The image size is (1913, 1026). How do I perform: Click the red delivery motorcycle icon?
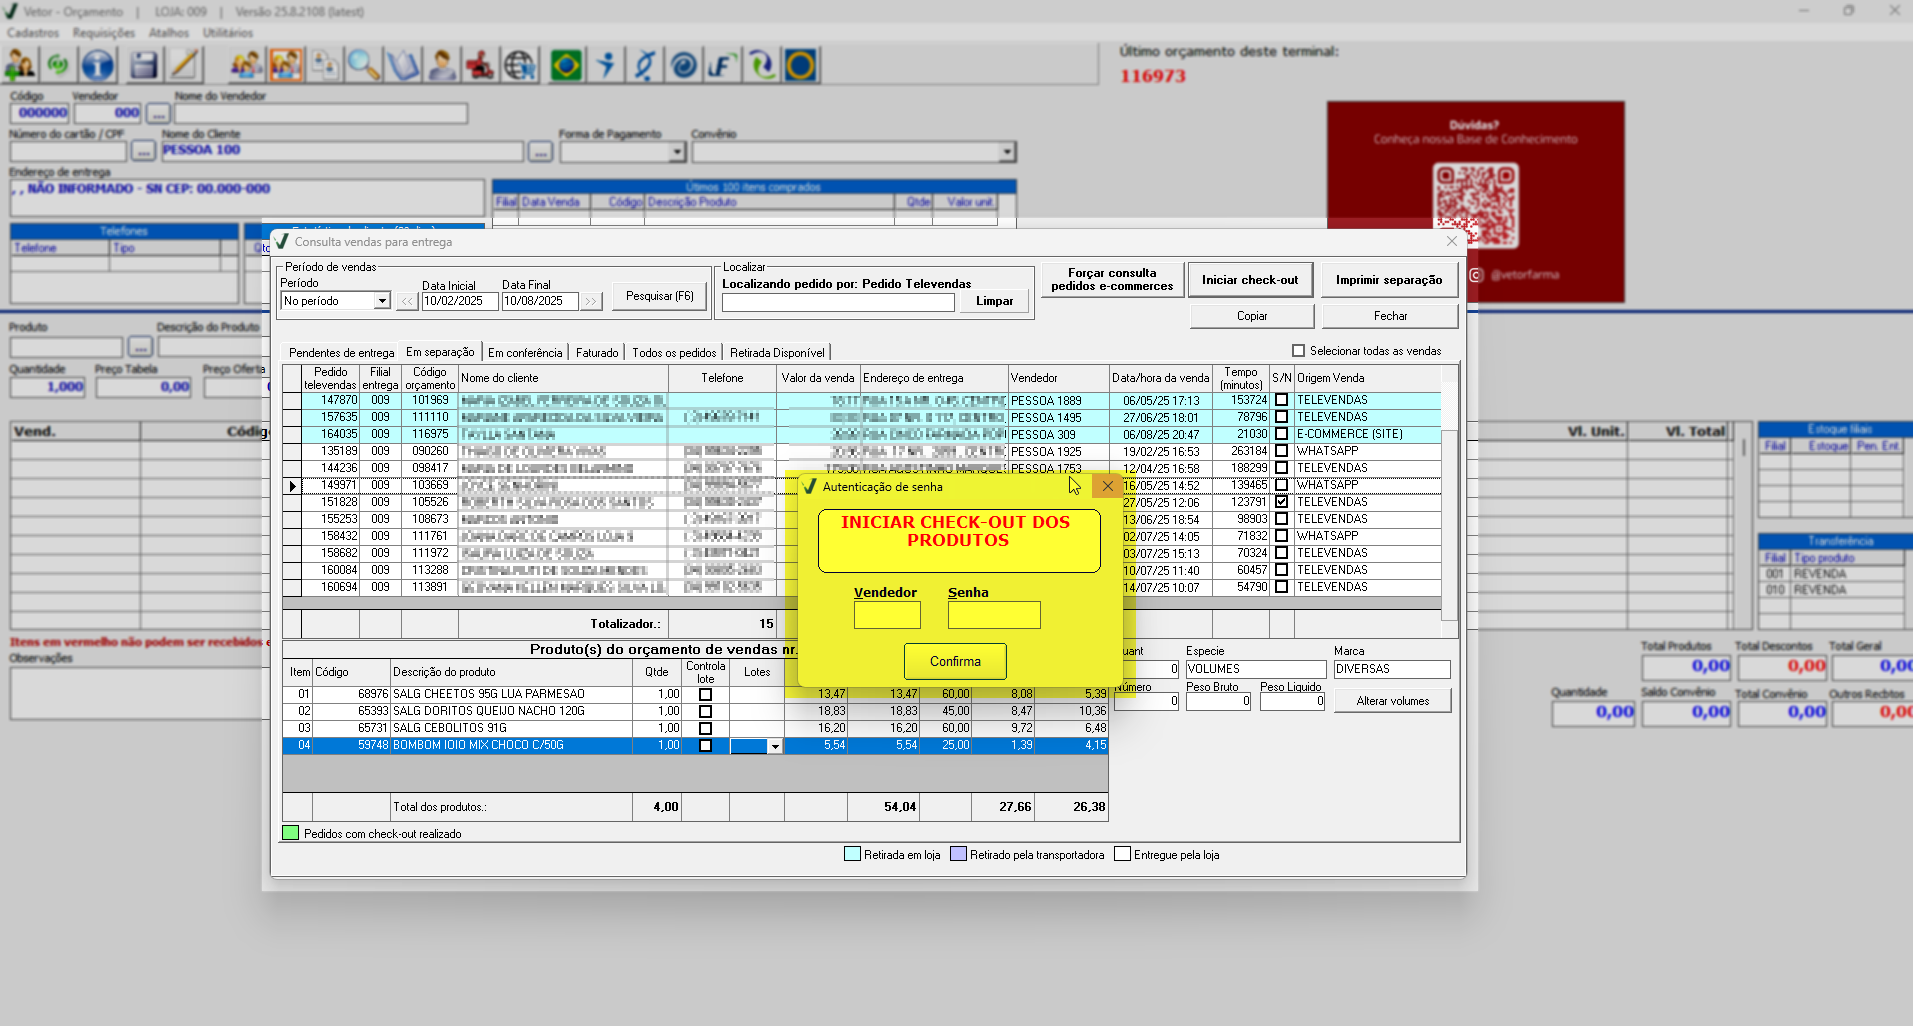(x=480, y=66)
